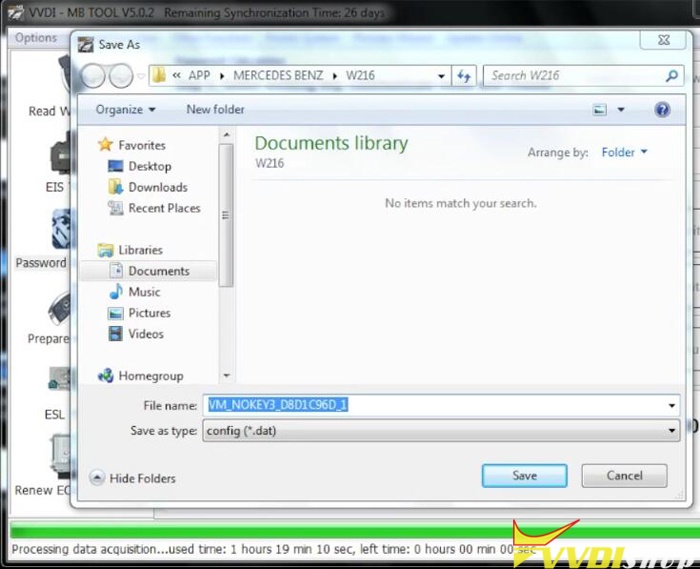Click the Favorites star icon

(x=105, y=145)
